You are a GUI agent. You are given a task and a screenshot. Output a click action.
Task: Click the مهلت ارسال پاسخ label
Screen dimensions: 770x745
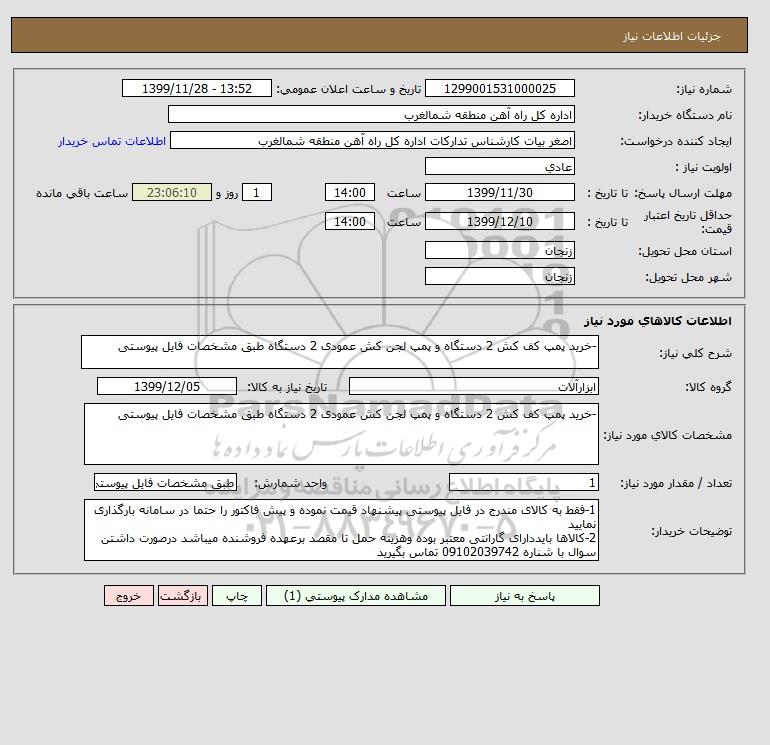point(683,193)
